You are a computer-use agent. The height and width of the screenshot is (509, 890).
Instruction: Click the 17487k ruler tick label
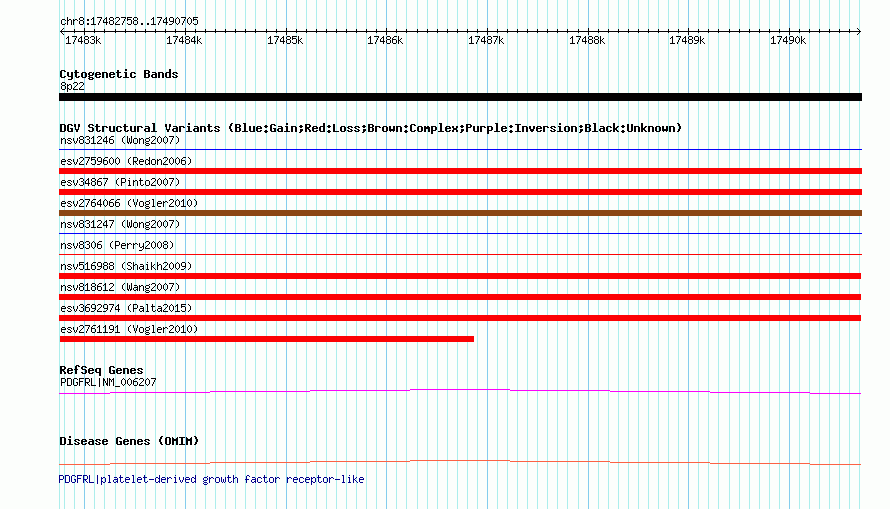pos(486,40)
